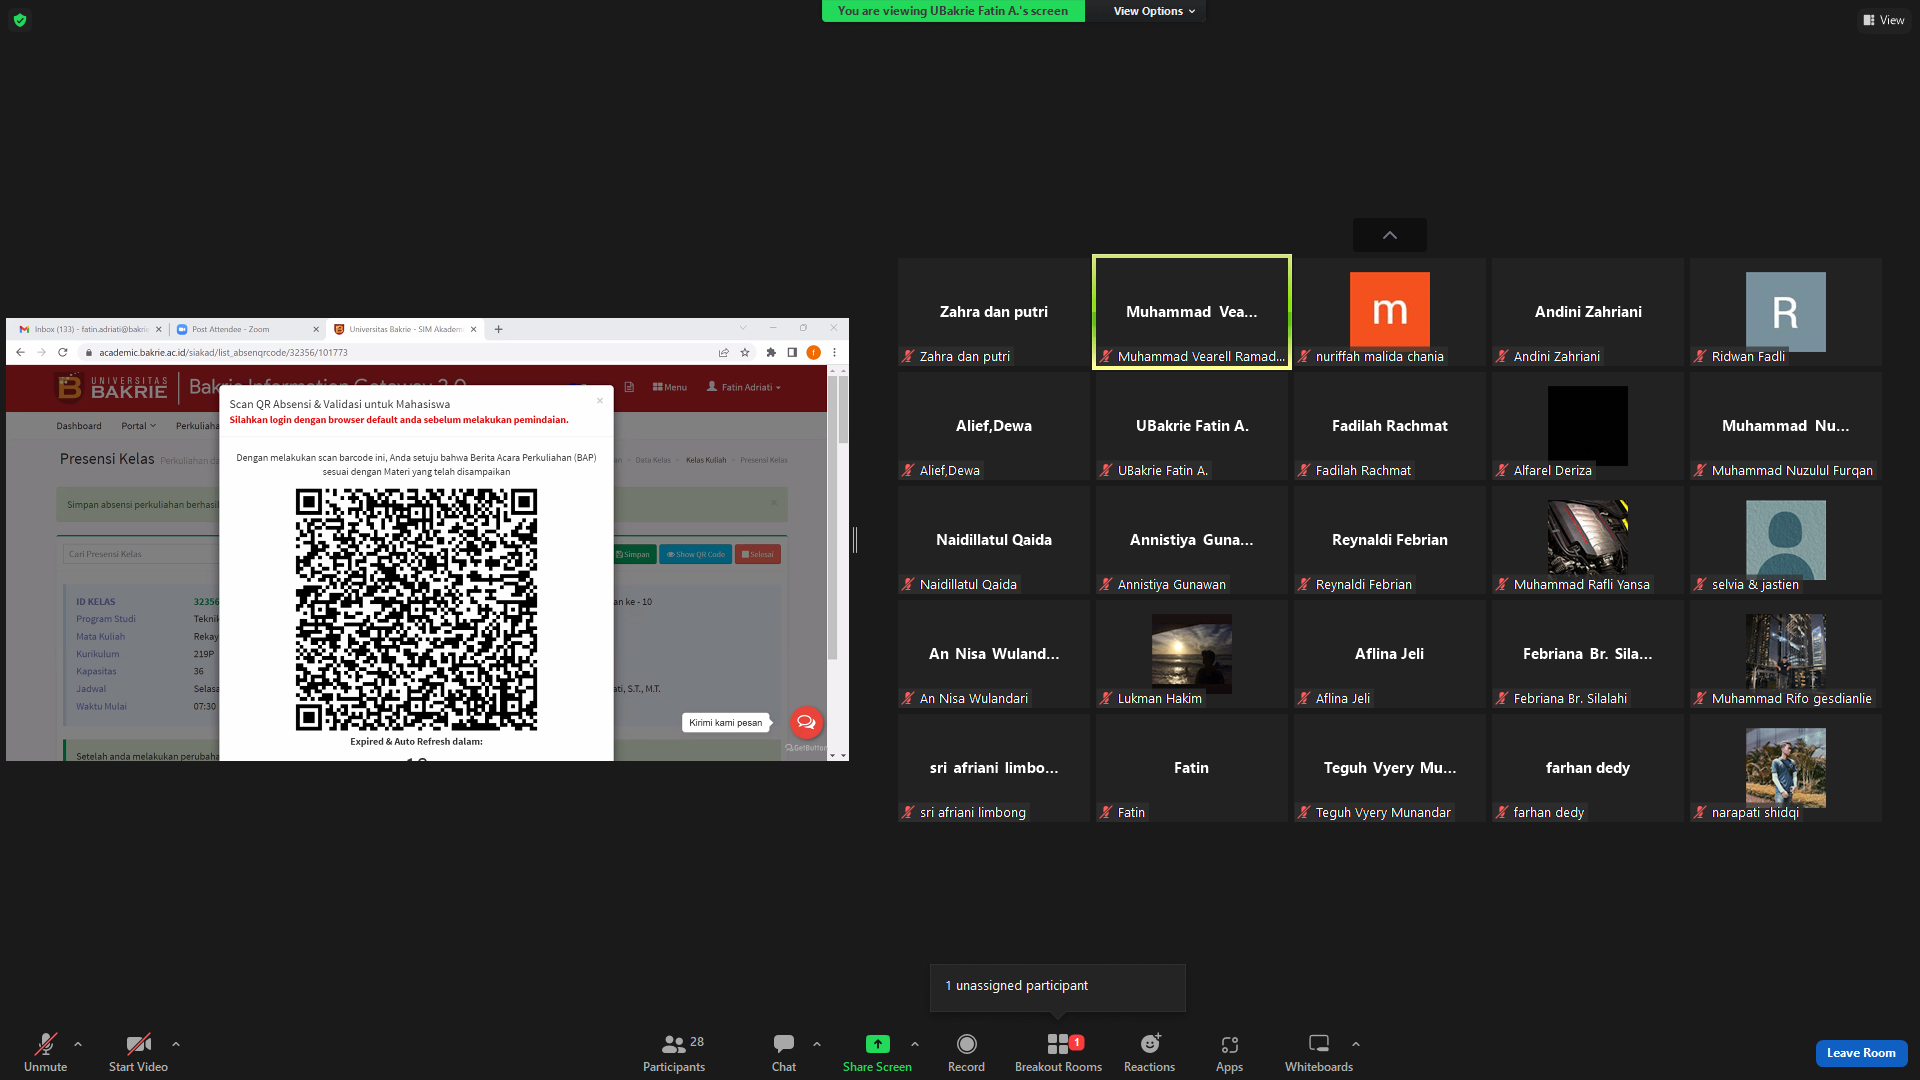Click the share page icon in address bar
Image resolution: width=1920 pixels, height=1080 pixels.
pyautogui.click(x=724, y=352)
